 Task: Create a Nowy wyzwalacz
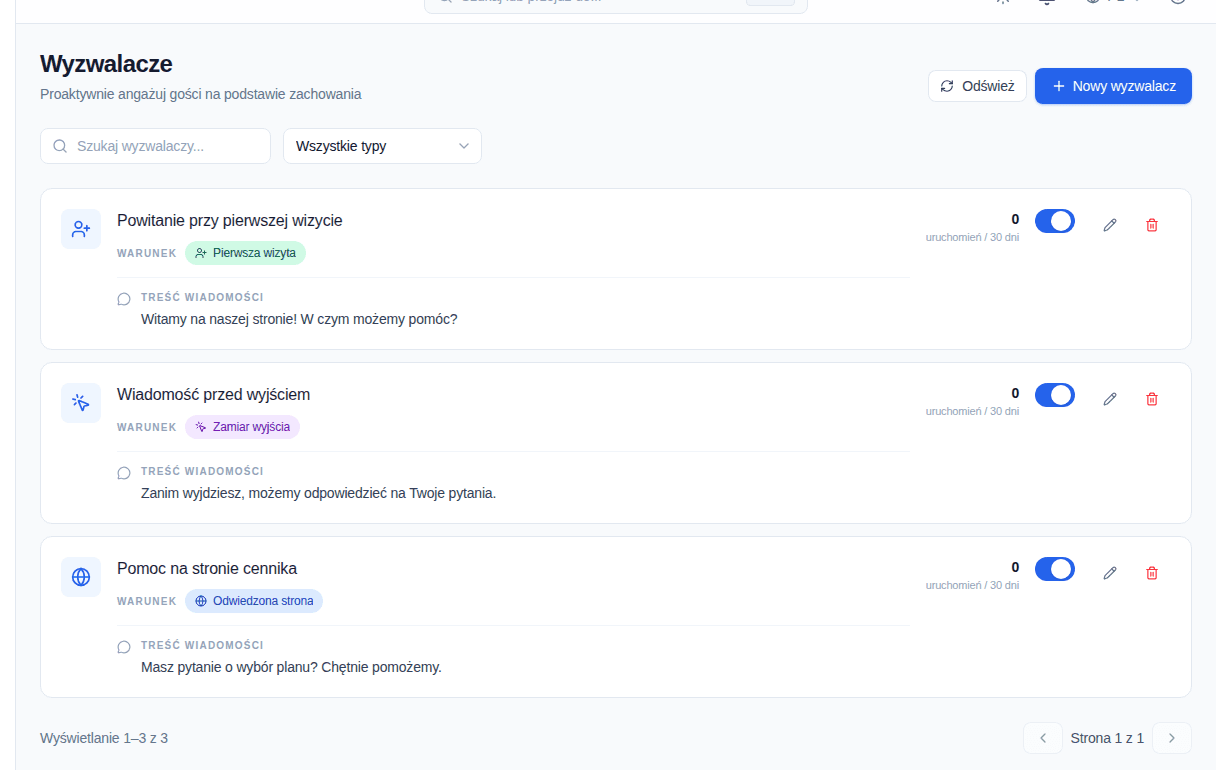1113,86
